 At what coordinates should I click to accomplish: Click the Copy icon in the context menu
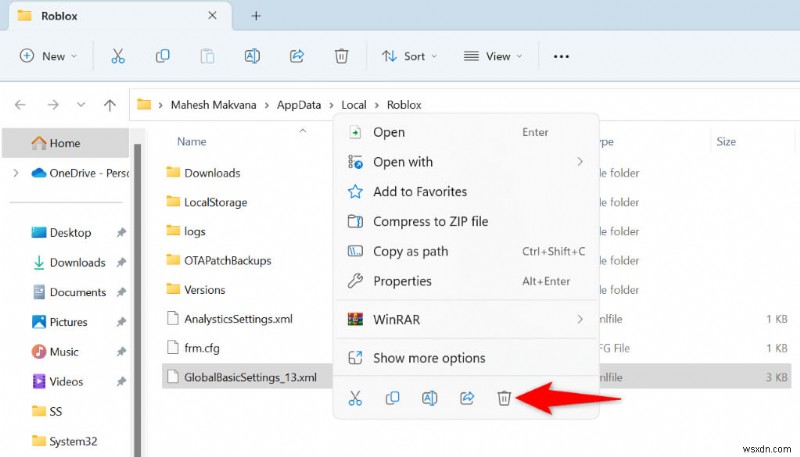[392, 398]
